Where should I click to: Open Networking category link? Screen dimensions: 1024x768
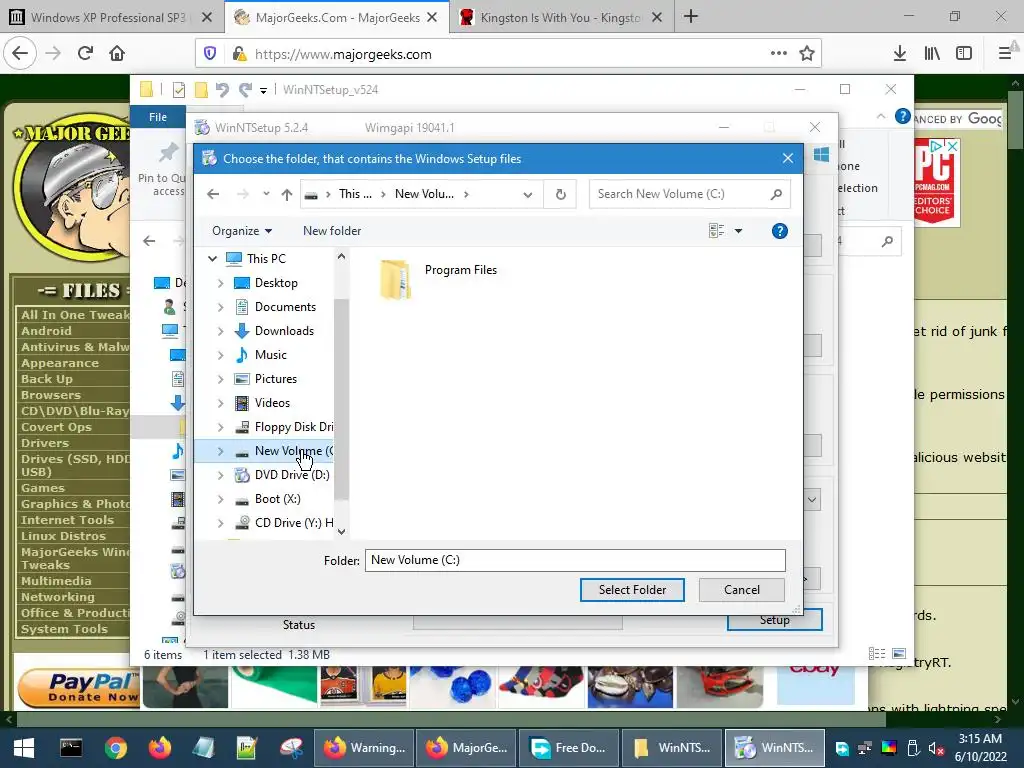click(57, 597)
